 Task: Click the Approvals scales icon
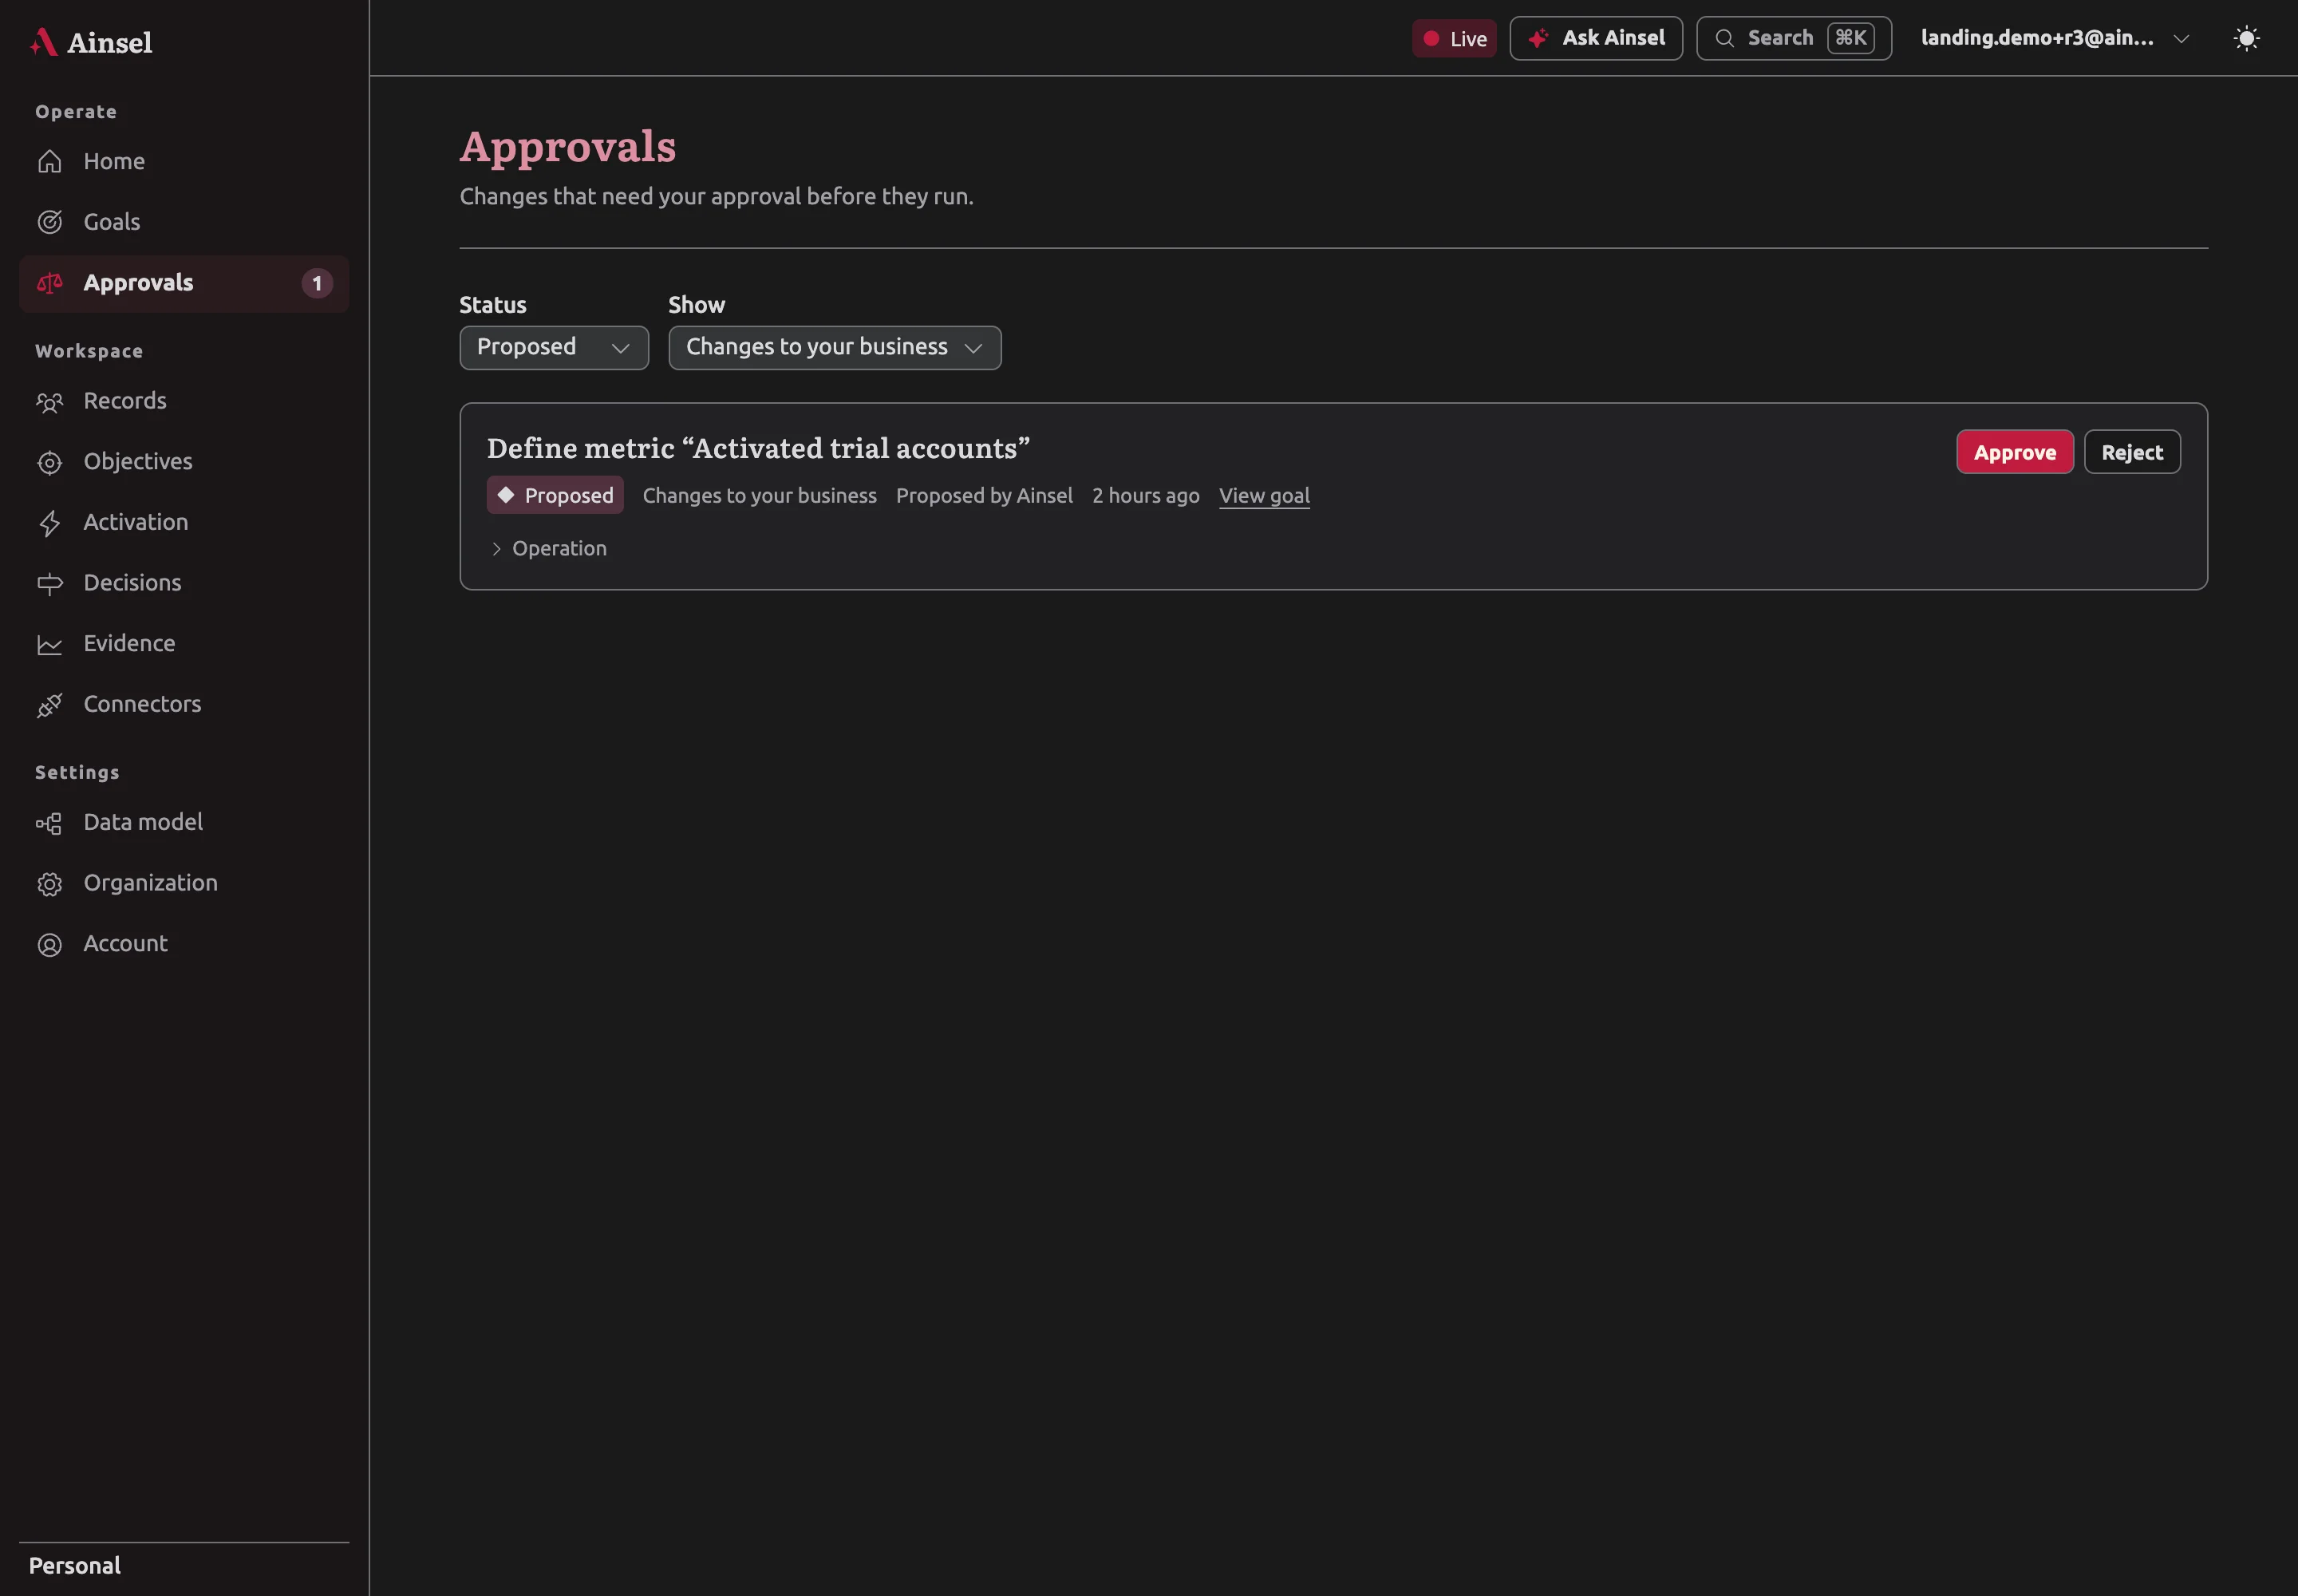[50, 283]
